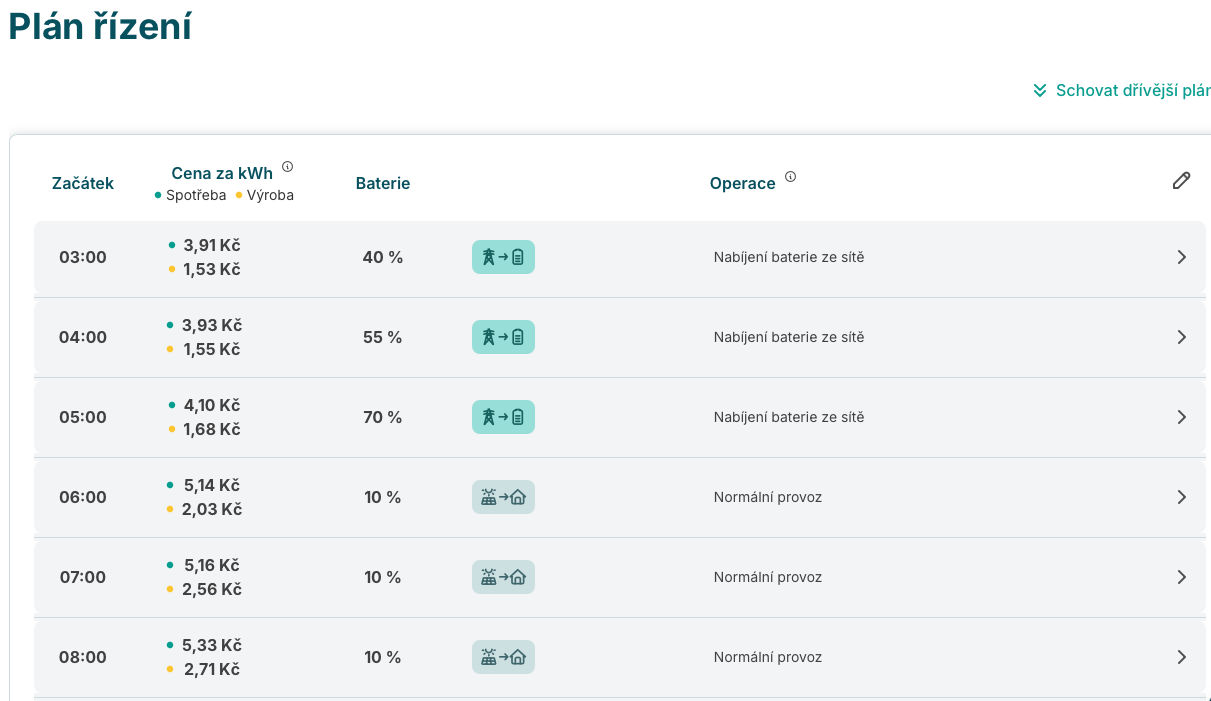Open details chevron for 05:00 row
This screenshot has width=1211, height=701.
click(1181, 417)
